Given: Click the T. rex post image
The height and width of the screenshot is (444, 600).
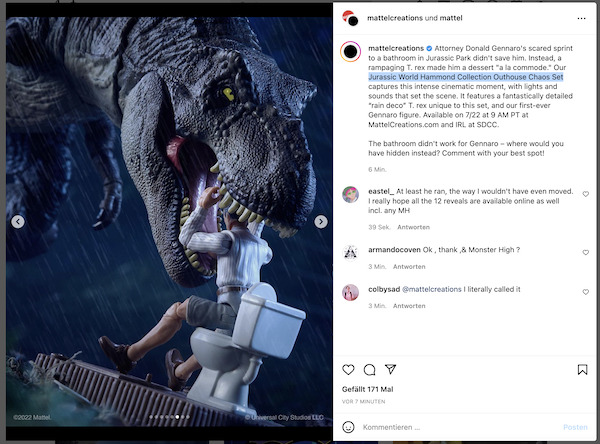Looking at the screenshot, I should point(169,222).
